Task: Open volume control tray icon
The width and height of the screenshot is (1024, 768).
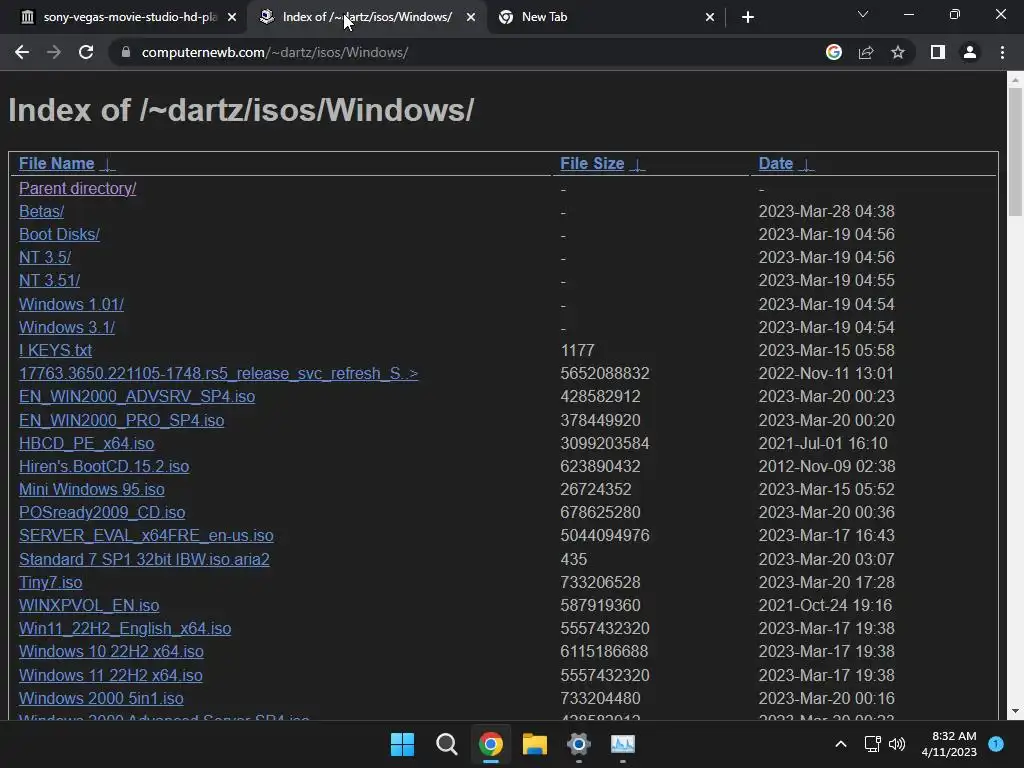Action: click(897, 744)
